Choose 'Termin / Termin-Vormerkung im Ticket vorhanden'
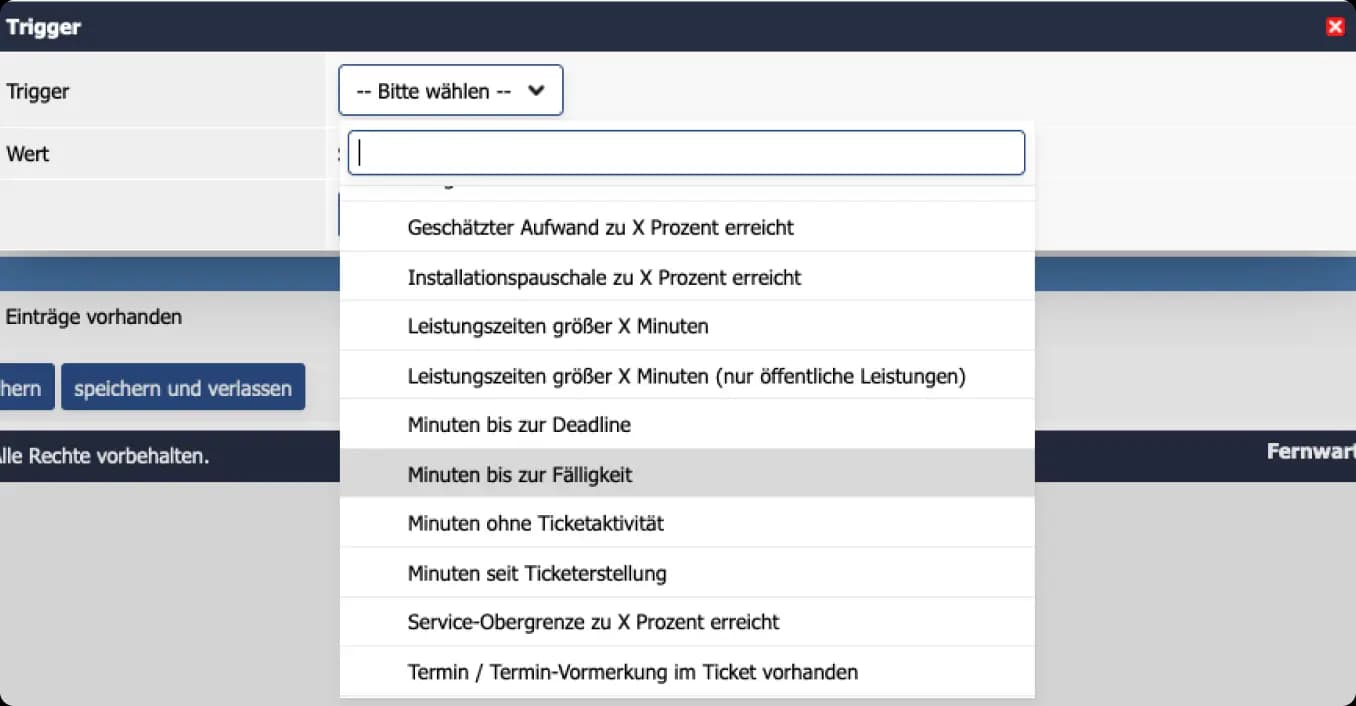The image size is (1356, 706). [x=632, y=672]
